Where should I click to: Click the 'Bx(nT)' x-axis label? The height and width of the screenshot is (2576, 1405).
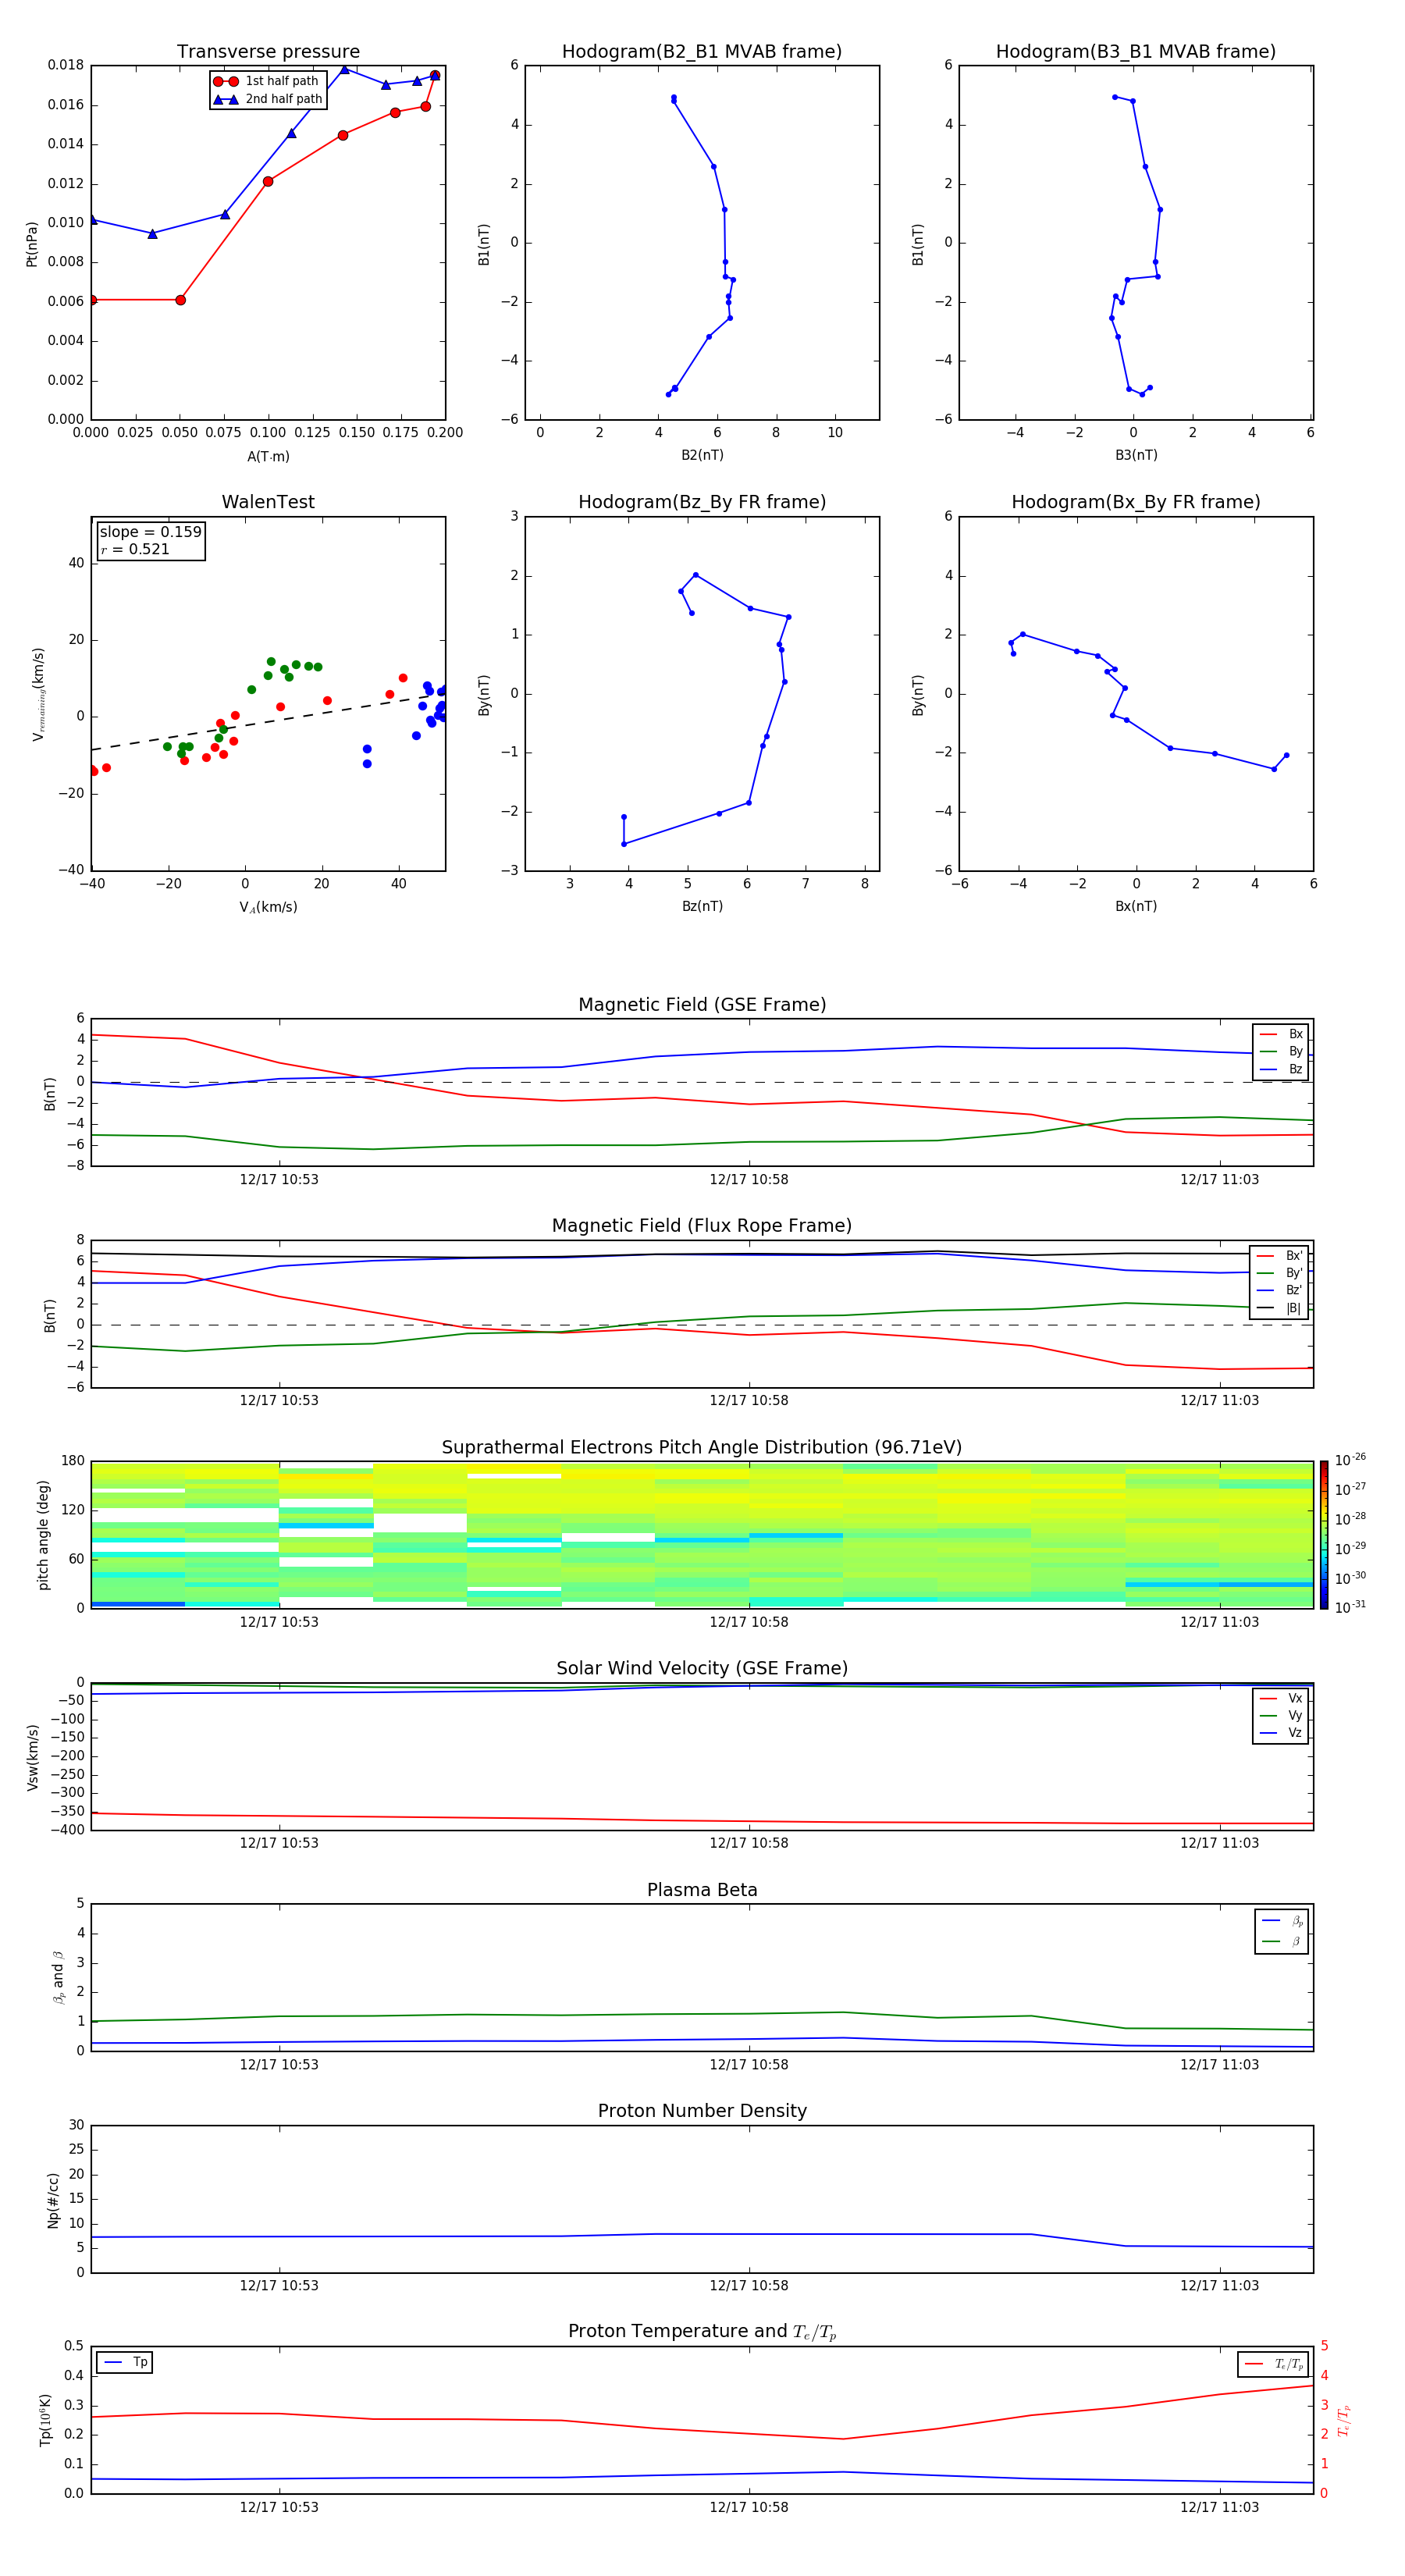pos(1136,906)
